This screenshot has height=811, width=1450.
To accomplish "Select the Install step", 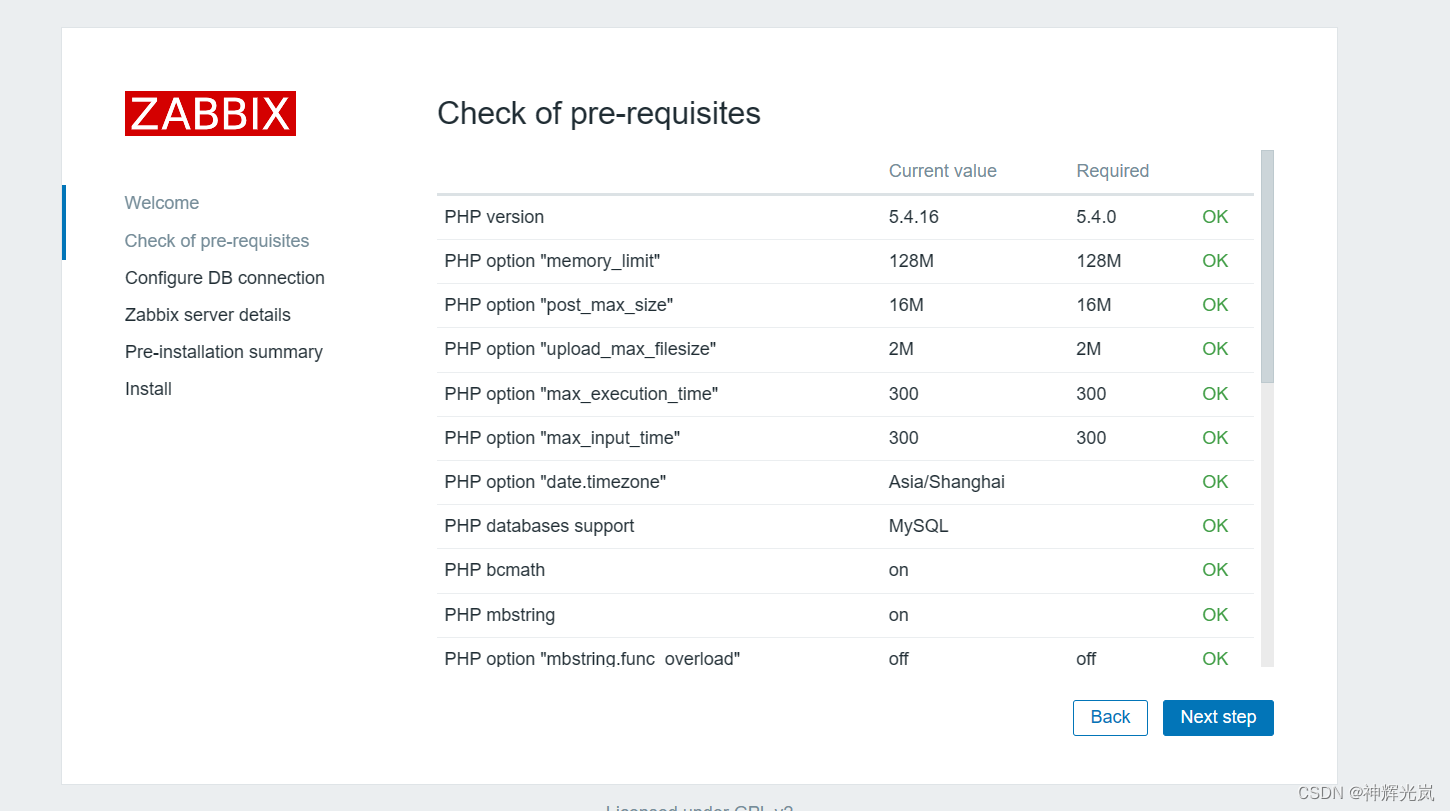I will (x=148, y=389).
